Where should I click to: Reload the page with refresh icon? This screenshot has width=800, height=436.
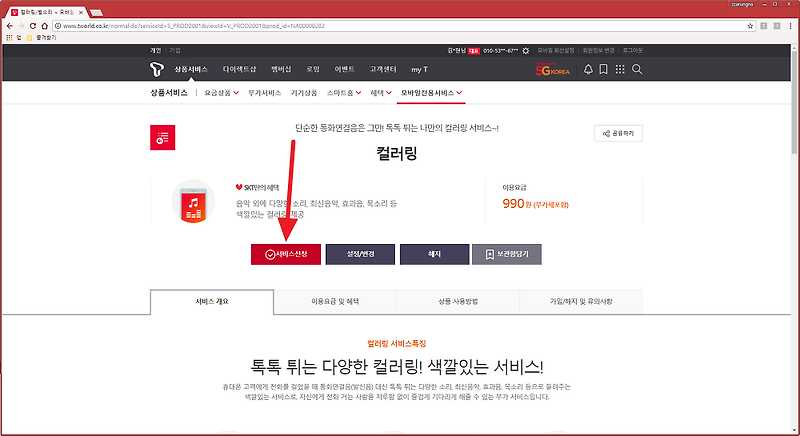[x=33, y=25]
